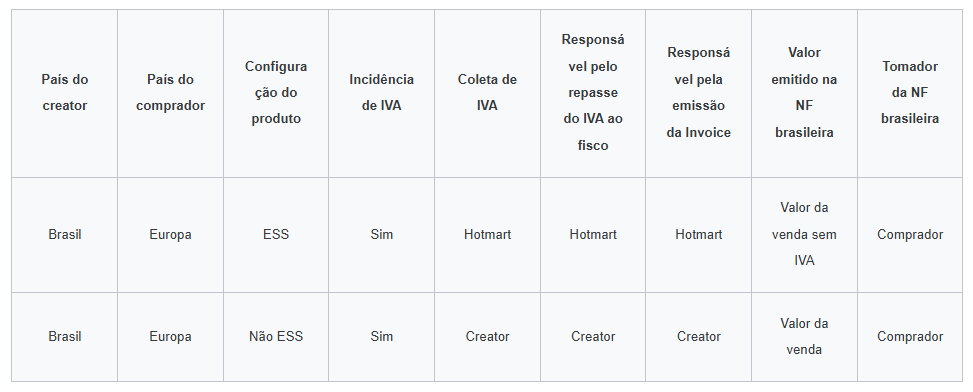Viewport: 973px width, 392px height.
Task: Click the 'País do creator' column header
Action: tap(65, 93)
